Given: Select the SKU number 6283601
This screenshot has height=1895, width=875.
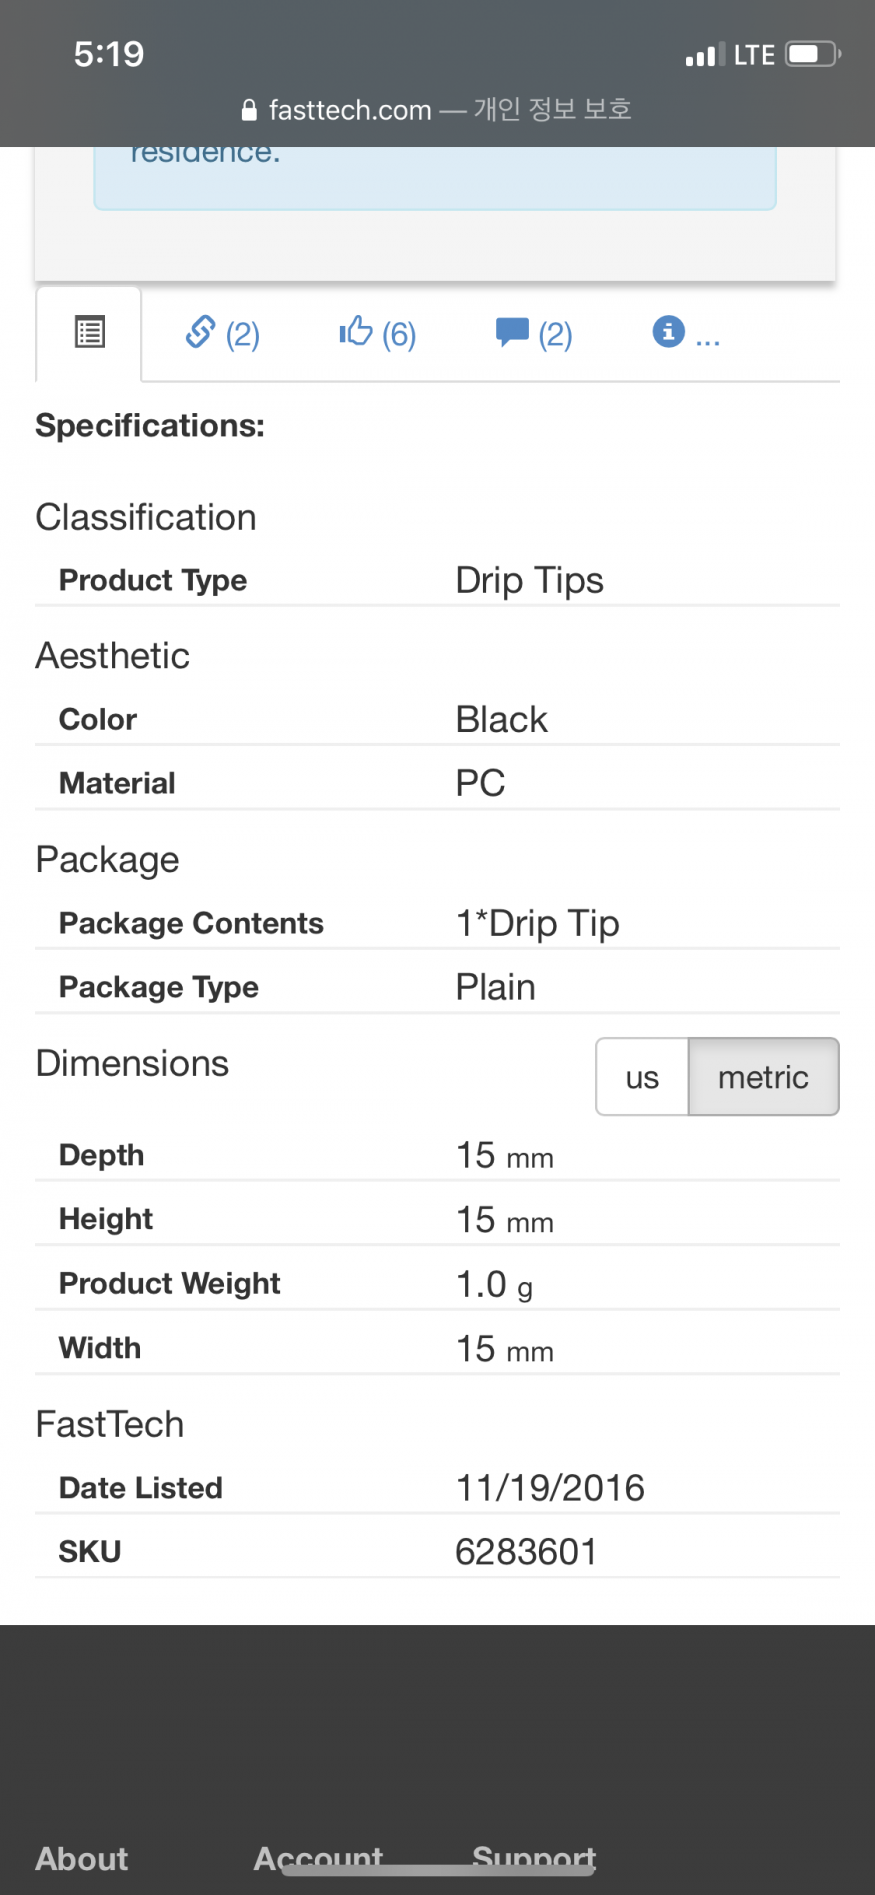Looking at the screenshot, I should tap(526, 1552).
